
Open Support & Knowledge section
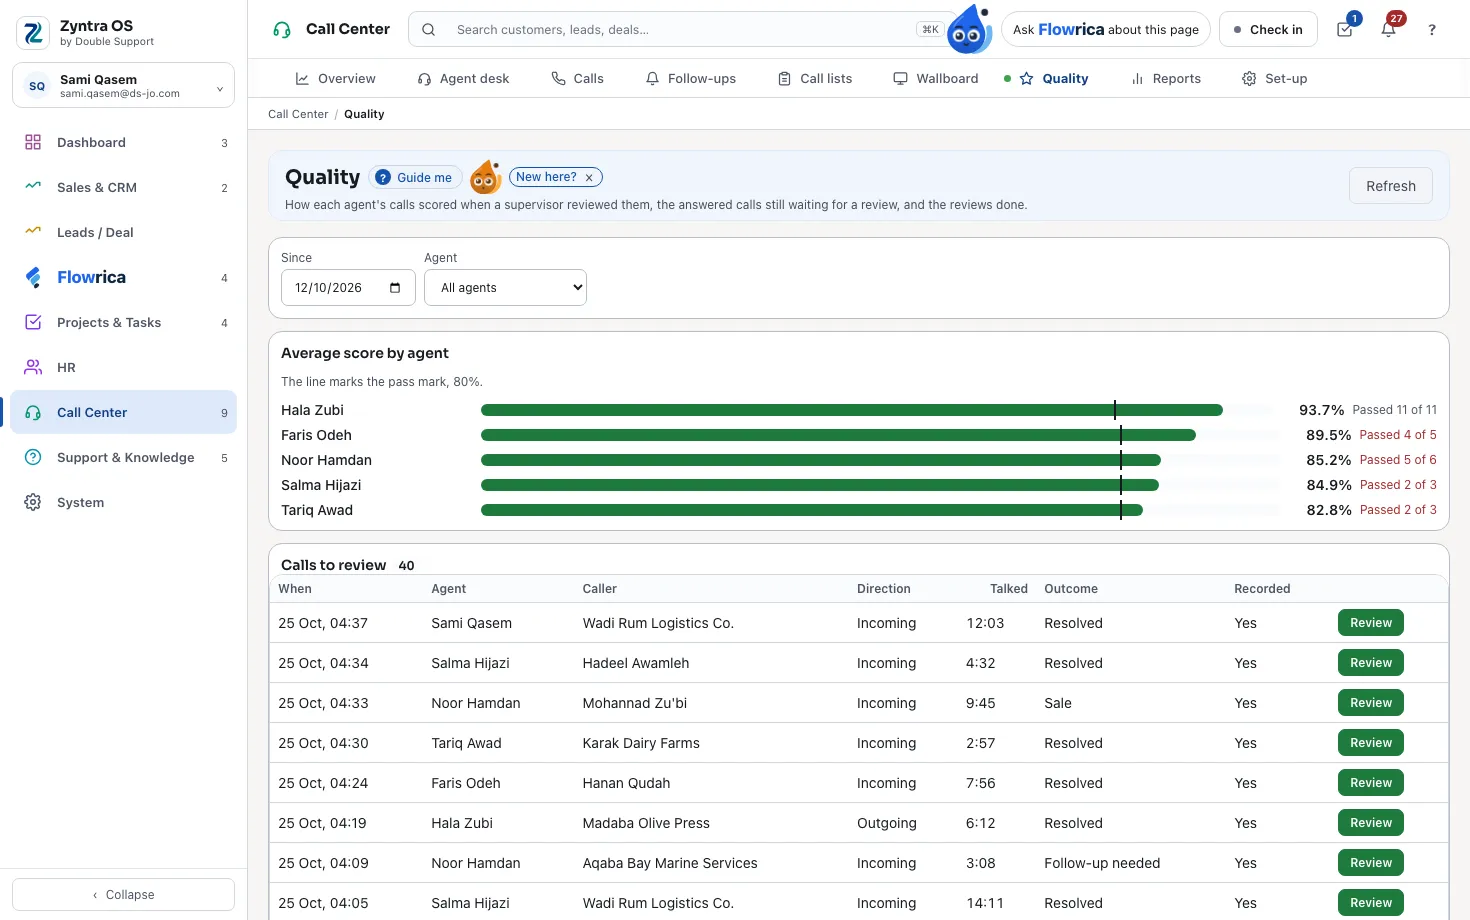[124, 458]
